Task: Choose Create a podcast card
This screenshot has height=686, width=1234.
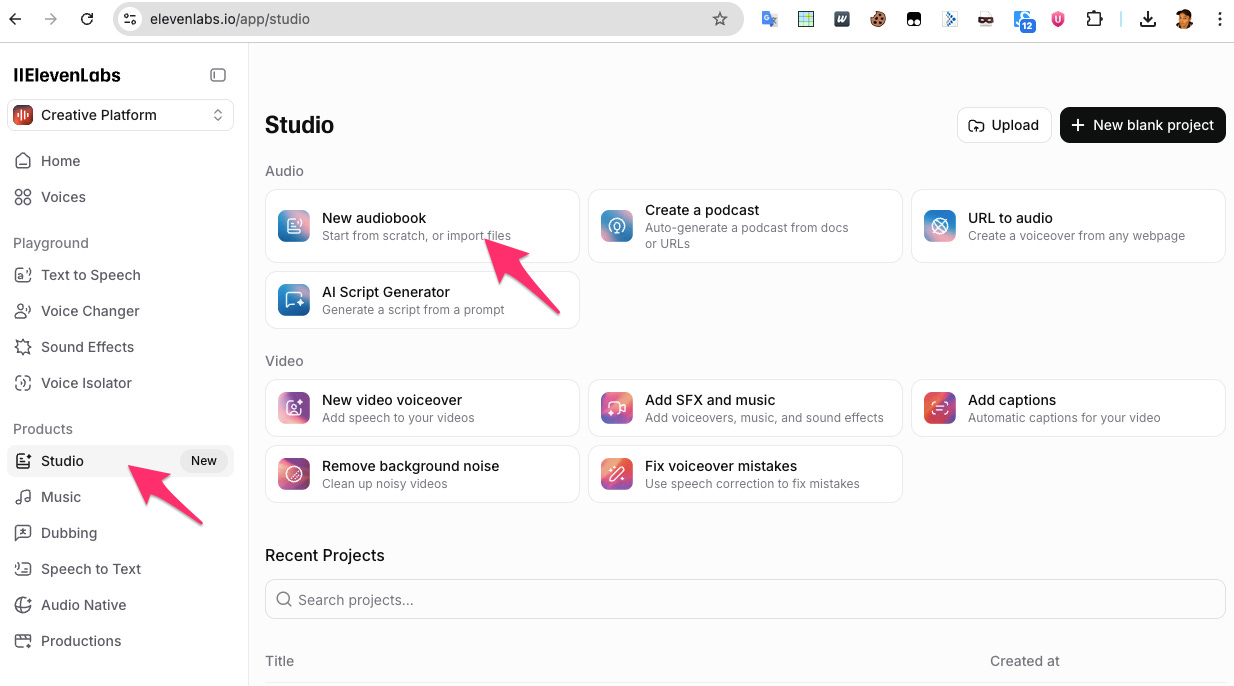Action: (745, 226)
